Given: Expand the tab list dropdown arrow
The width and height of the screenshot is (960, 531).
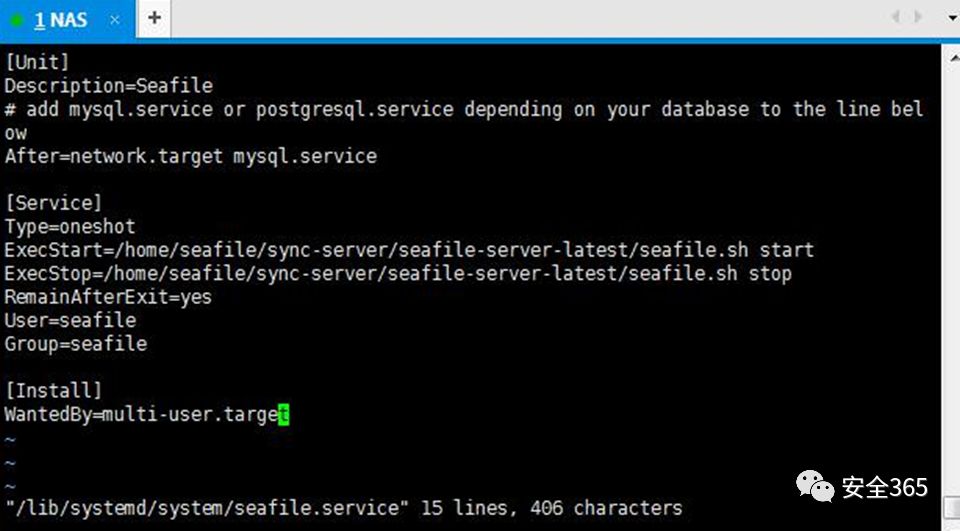Looking at the screenshot, I should click(x=951, y=18).
